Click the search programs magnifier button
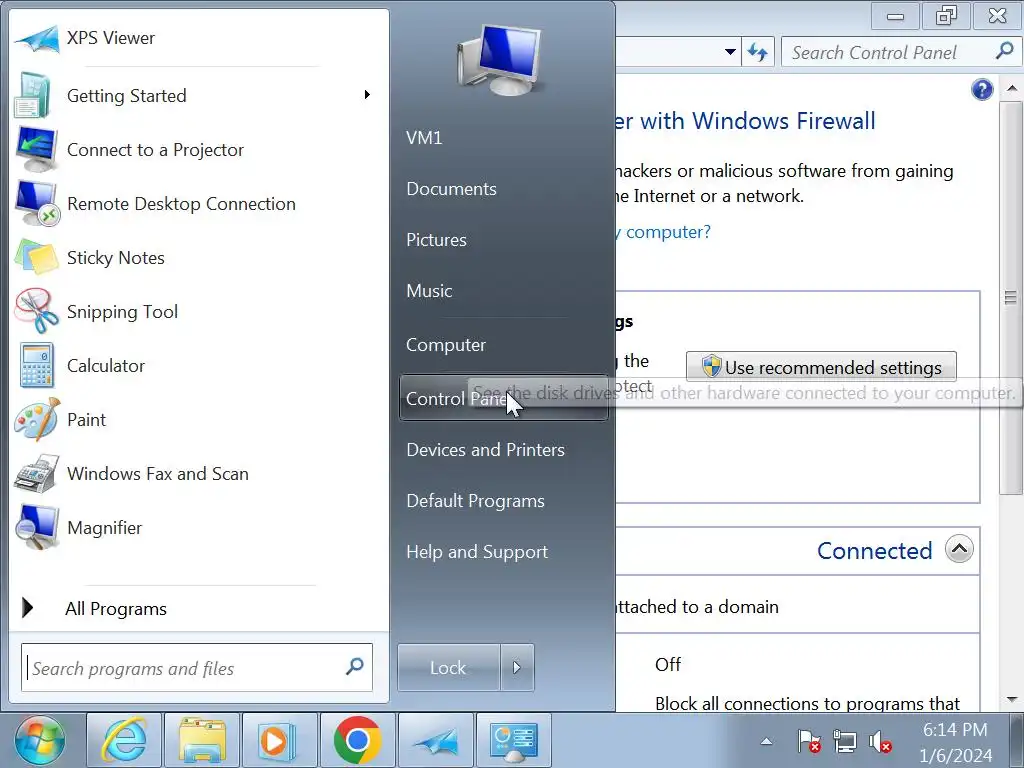 coord(355,667)
